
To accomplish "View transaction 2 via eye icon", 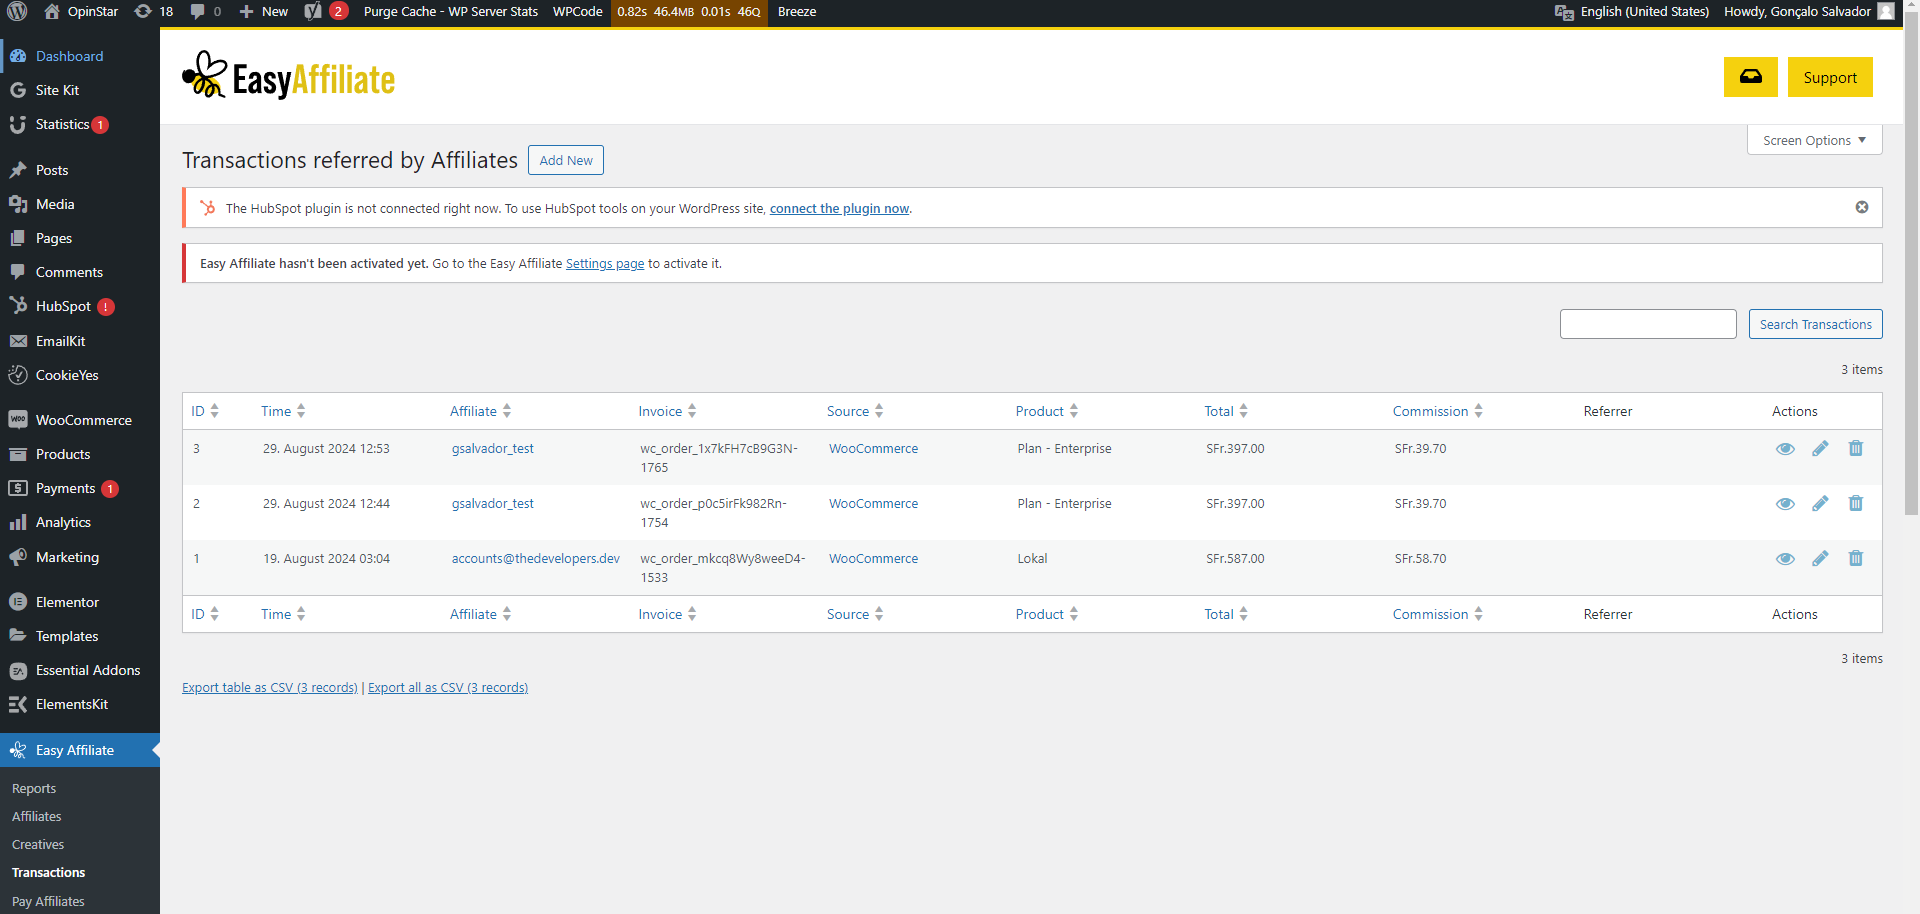I will [1785, 504].
